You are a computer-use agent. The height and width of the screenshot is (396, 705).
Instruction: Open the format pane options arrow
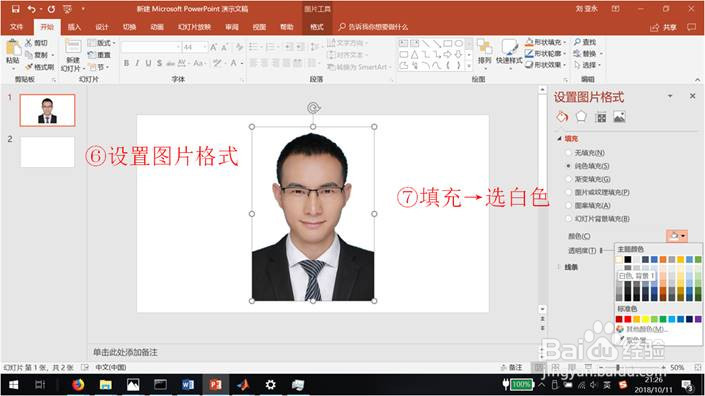[670, 96]
